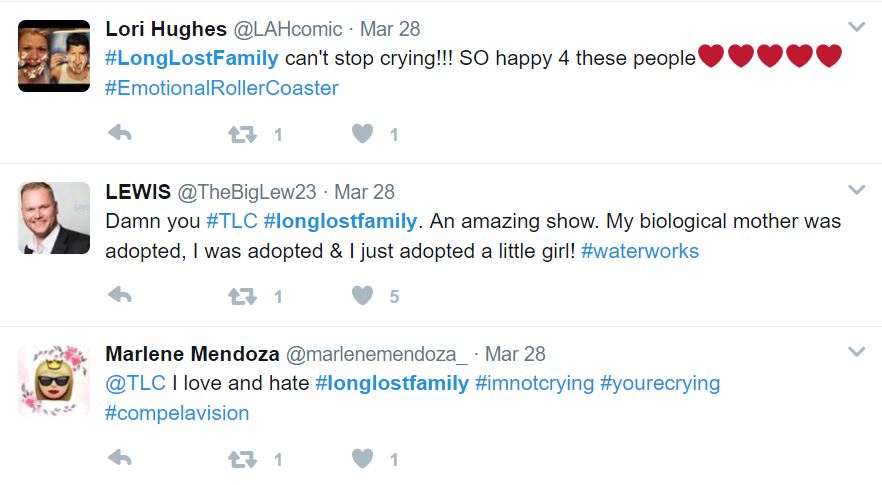882x485 pixels.
Task: Click the #waterworks hashtag link
Action: 639,251
